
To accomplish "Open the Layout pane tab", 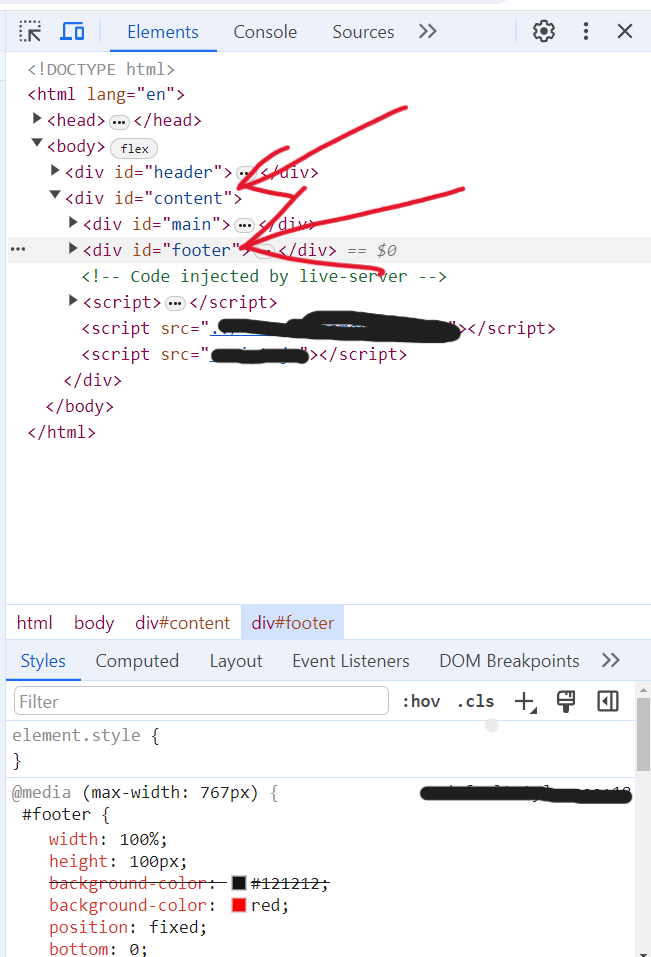I will 236,661.
